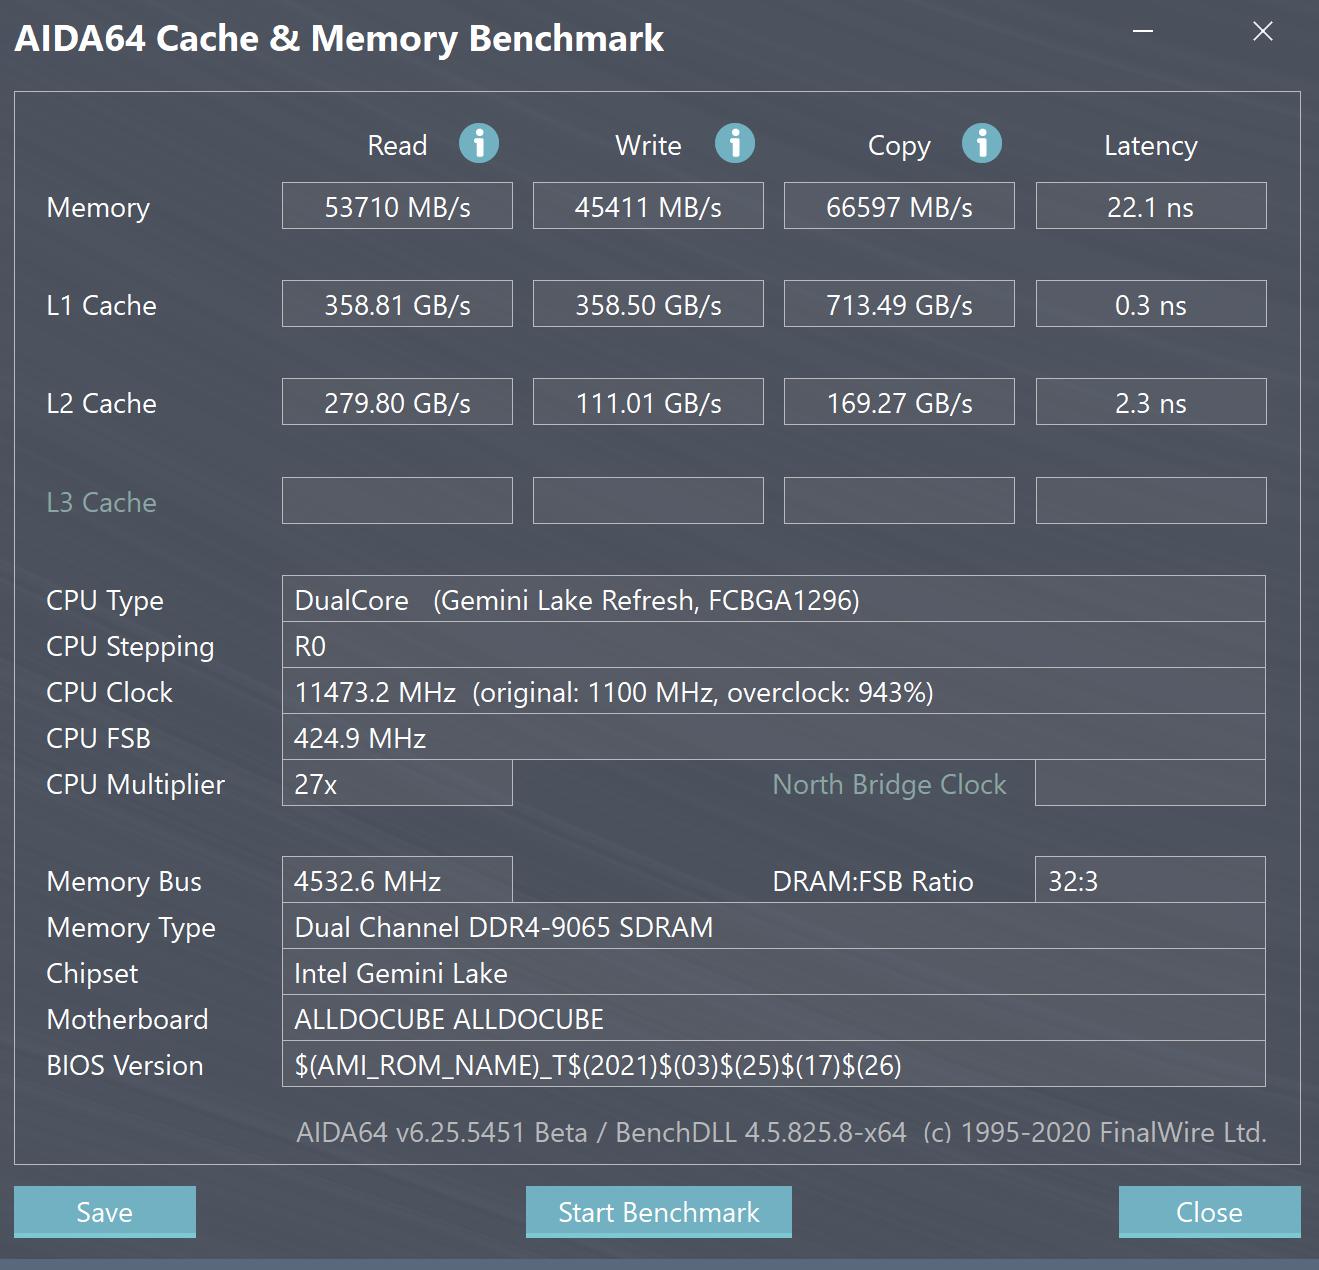Click the Memory Latency value box

click(x=1150, y=206)
